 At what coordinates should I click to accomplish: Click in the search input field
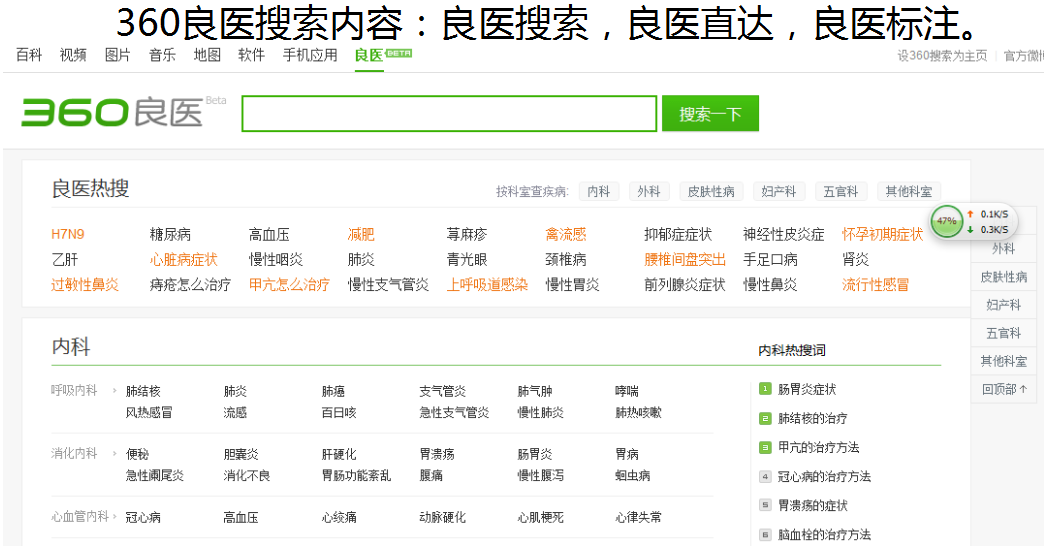tap(449, 113)
